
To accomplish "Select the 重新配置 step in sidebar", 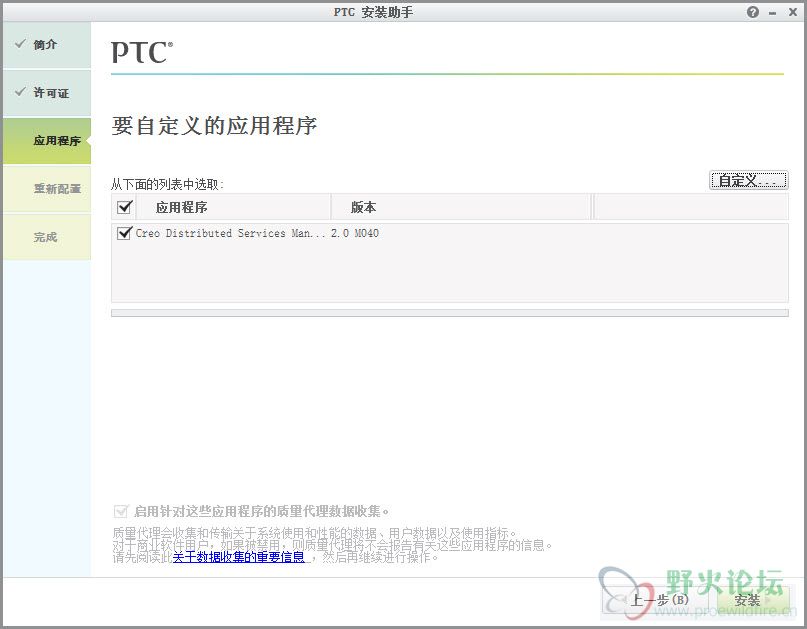I will click(x=47, y=189).
